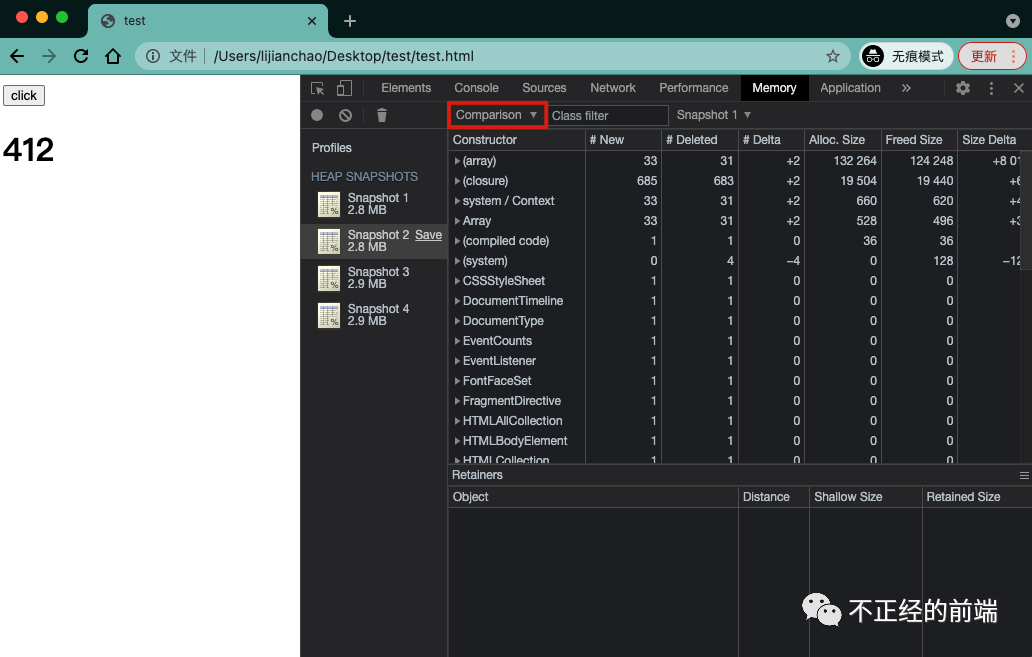Select Snapshot 1 in heap snapshots

pos(374,204)
